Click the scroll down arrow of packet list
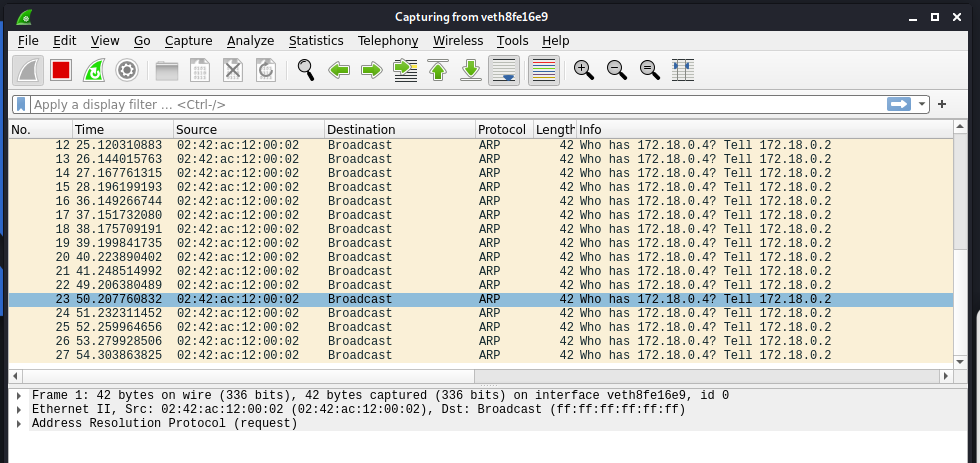 click(961, 362)
